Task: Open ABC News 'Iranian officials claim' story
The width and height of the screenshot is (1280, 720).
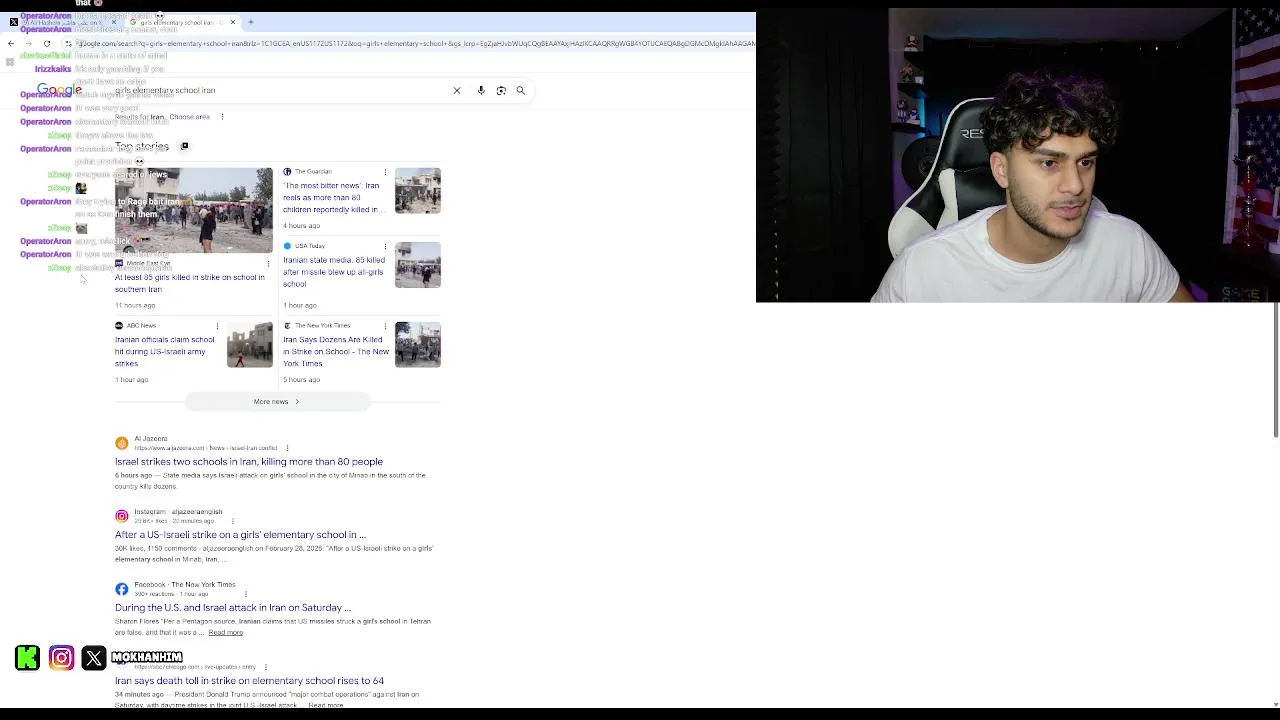Action: tap(165, 351)
